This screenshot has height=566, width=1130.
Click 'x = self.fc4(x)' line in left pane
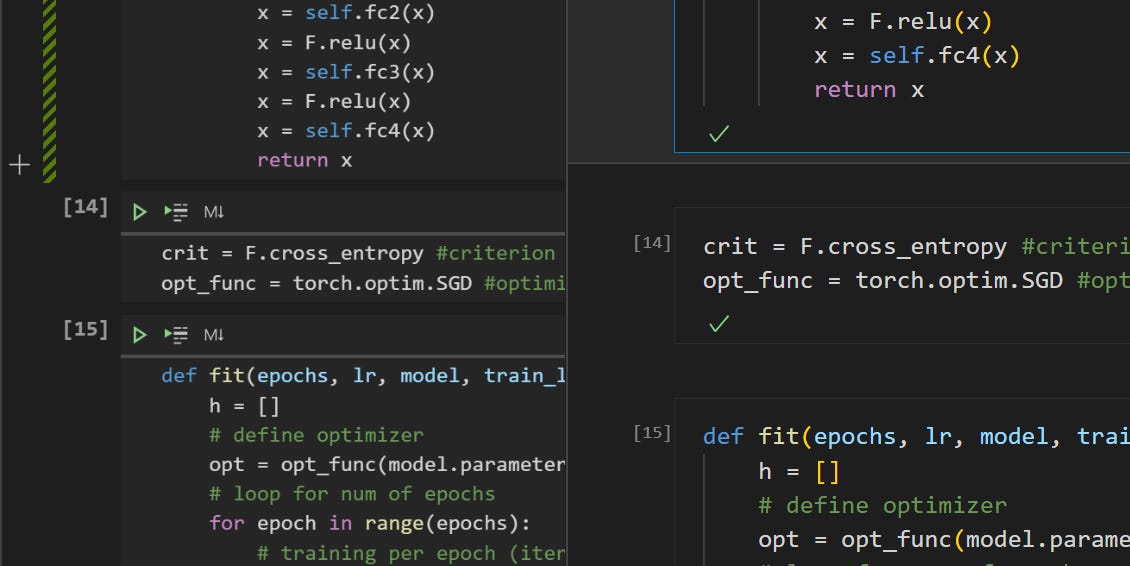click(346, 131)
